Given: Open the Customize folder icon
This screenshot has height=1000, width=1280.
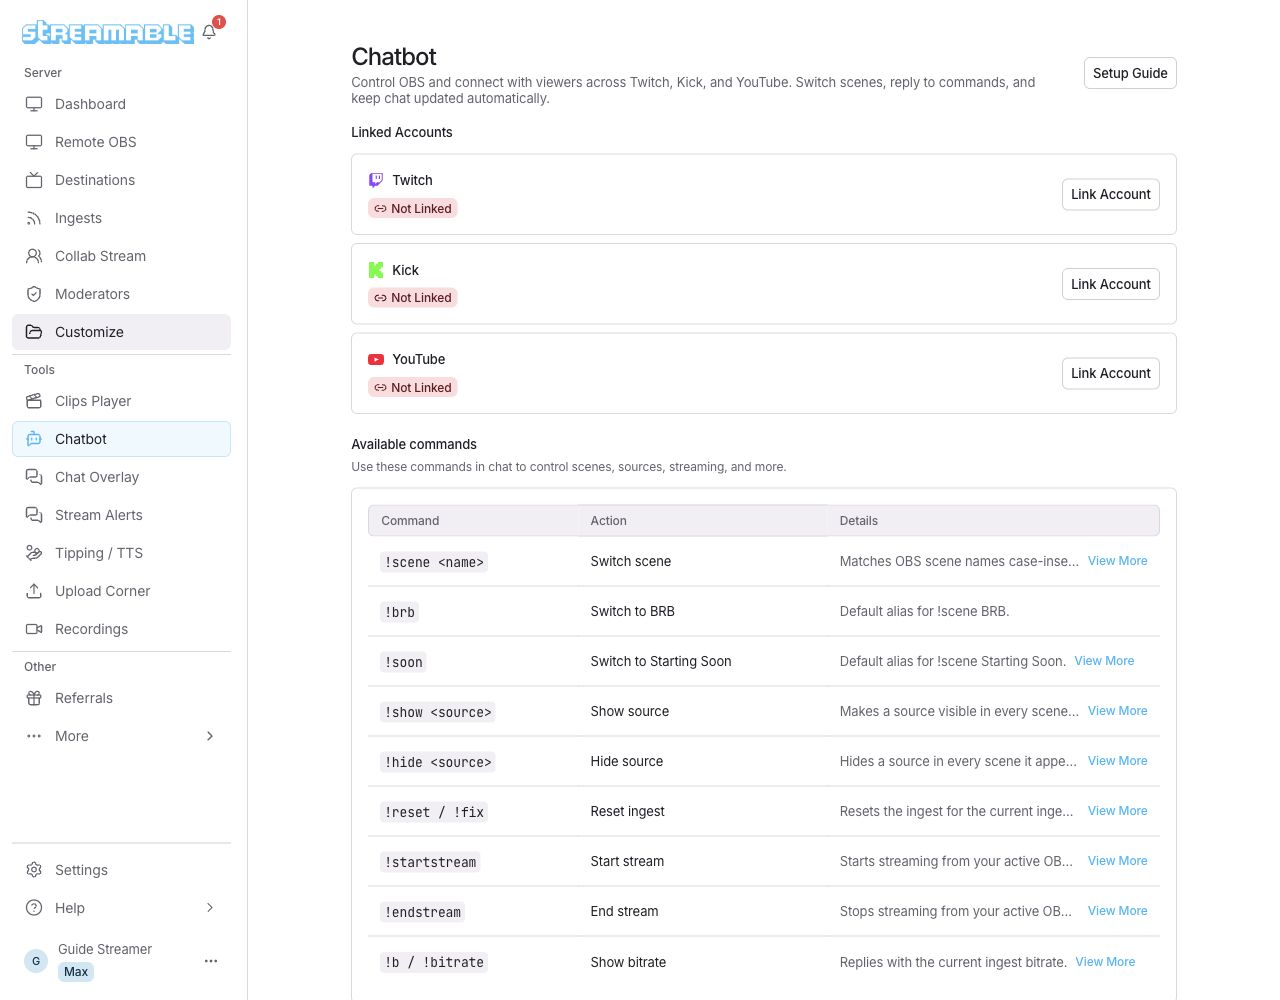Looking at the screenshot, I should tap(34, 332).
